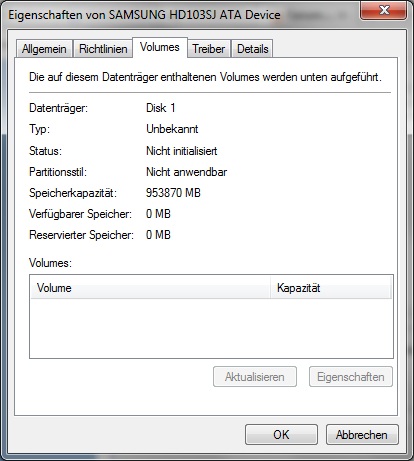Click the "Nicht anwendbar" value
Viewport: 414px width, 461px height.
click(x=186, y=172)
